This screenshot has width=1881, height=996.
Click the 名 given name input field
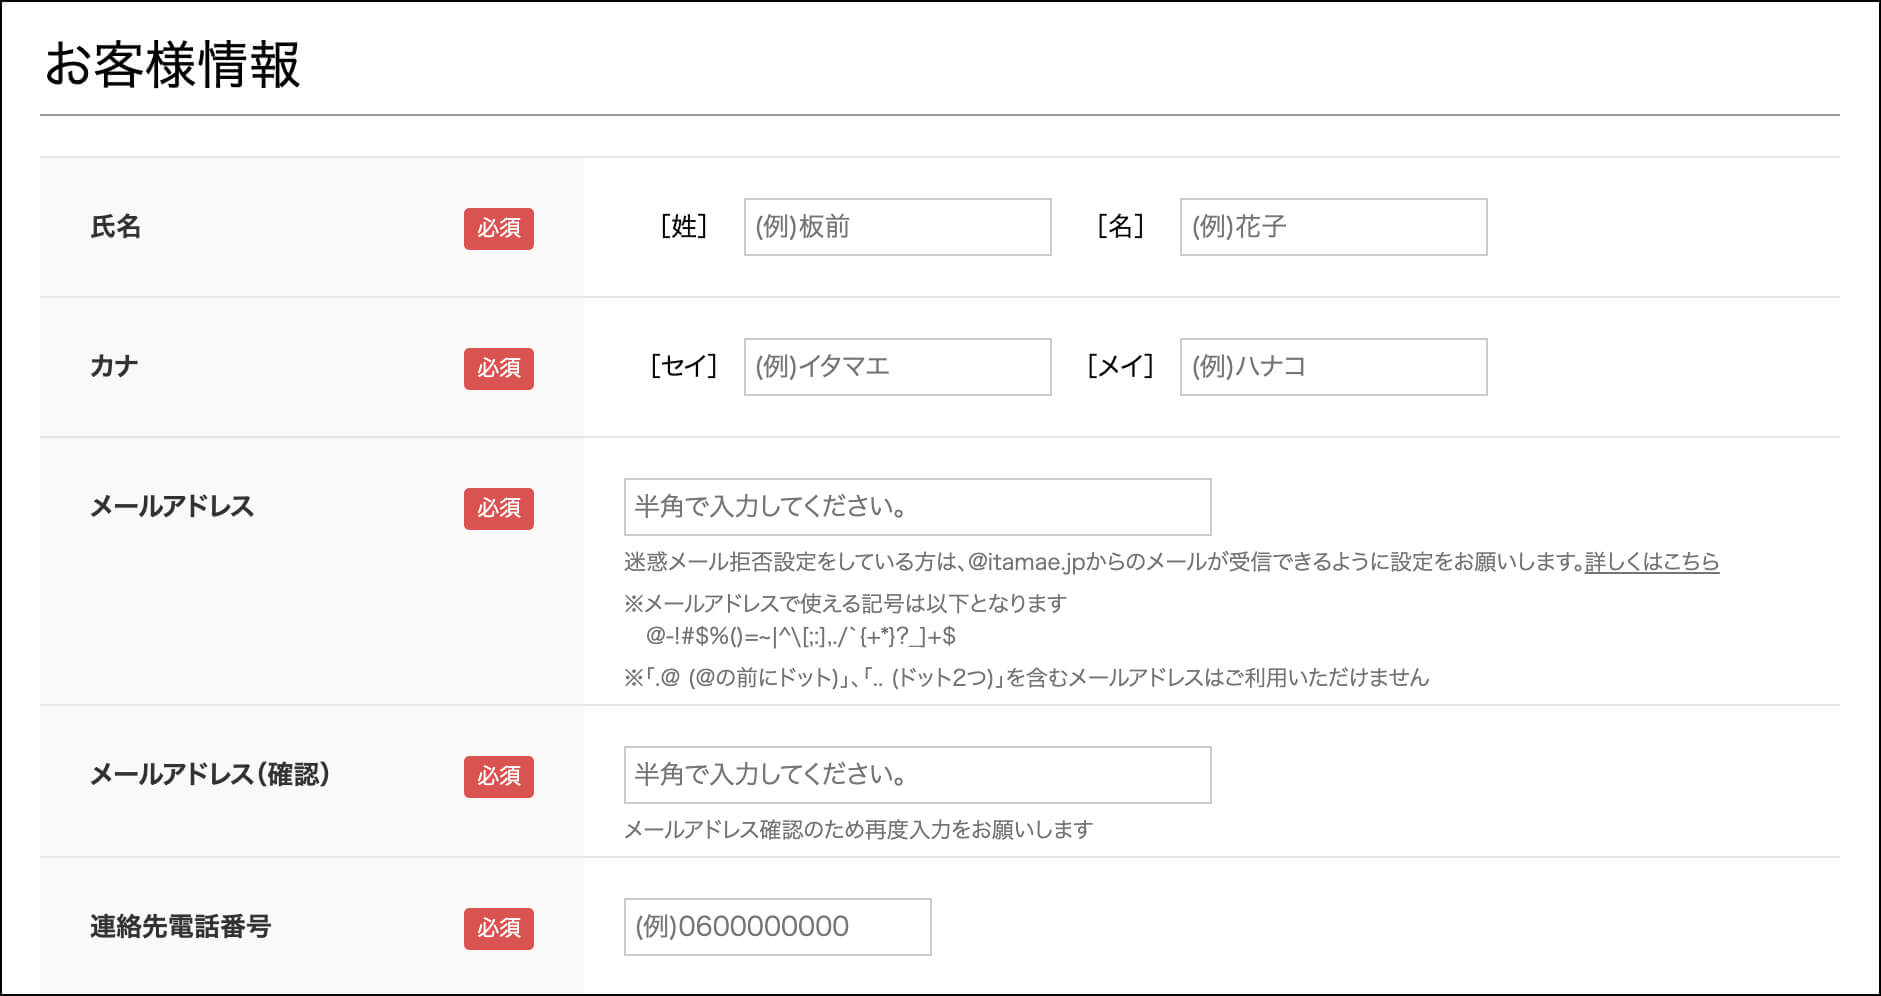click(x=1333, y=227)
